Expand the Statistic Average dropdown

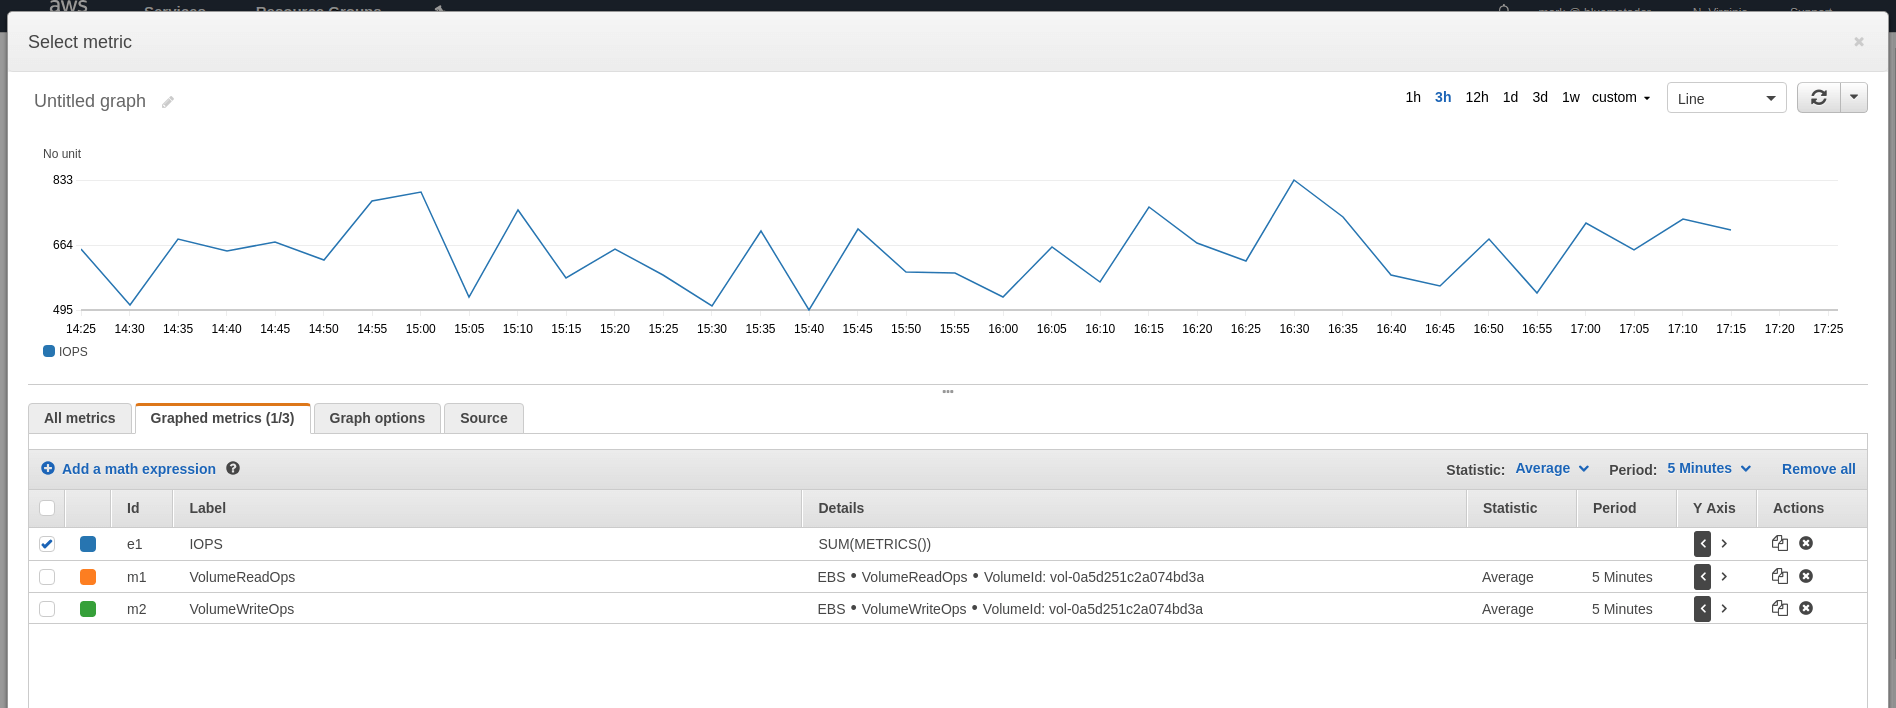pos(1551,468)
